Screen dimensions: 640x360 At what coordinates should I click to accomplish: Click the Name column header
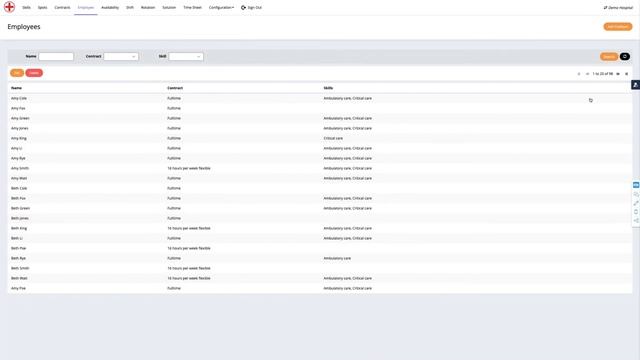click(16, 88)
